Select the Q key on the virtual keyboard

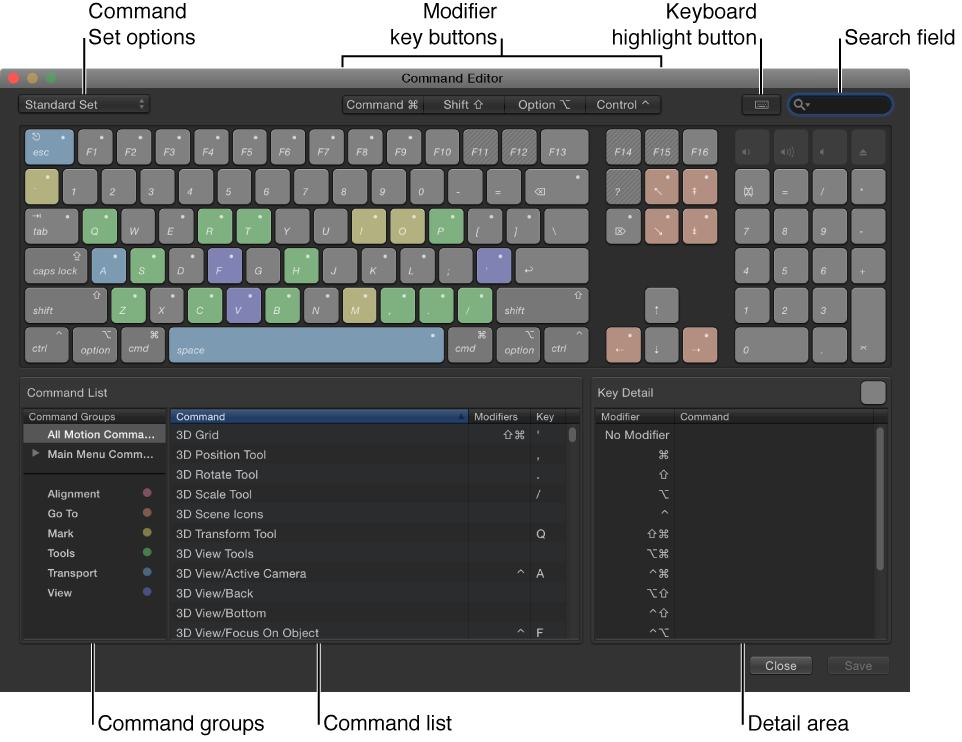(x=99, y=226)
